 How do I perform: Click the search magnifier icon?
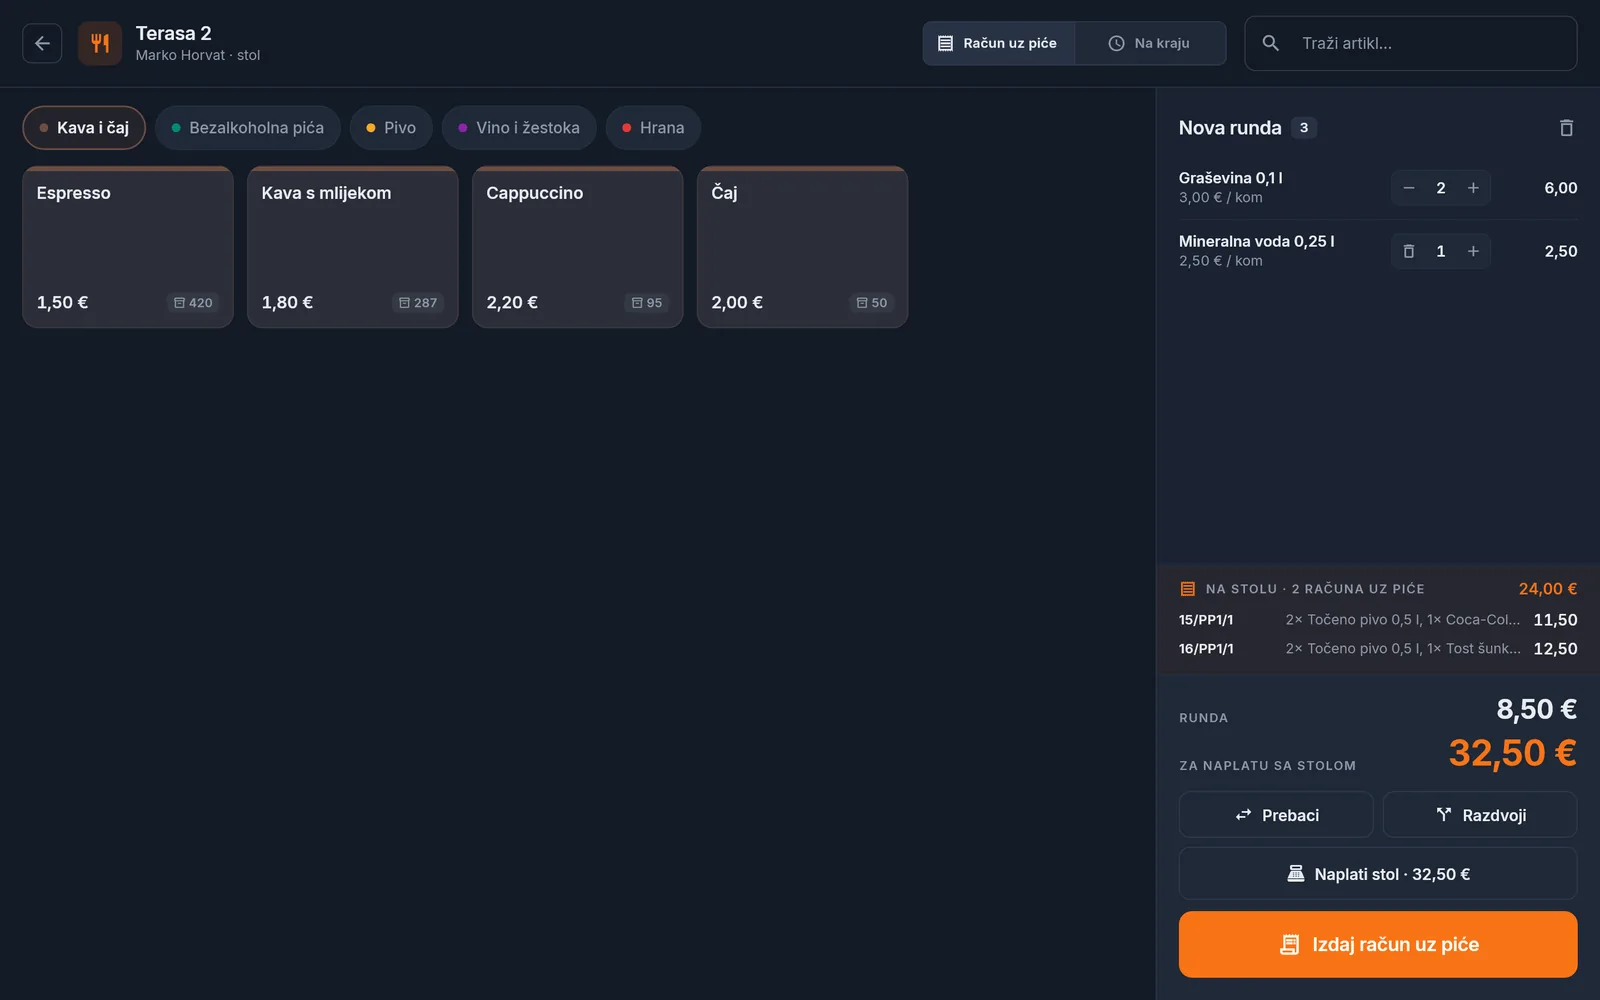pos(1270,43)
